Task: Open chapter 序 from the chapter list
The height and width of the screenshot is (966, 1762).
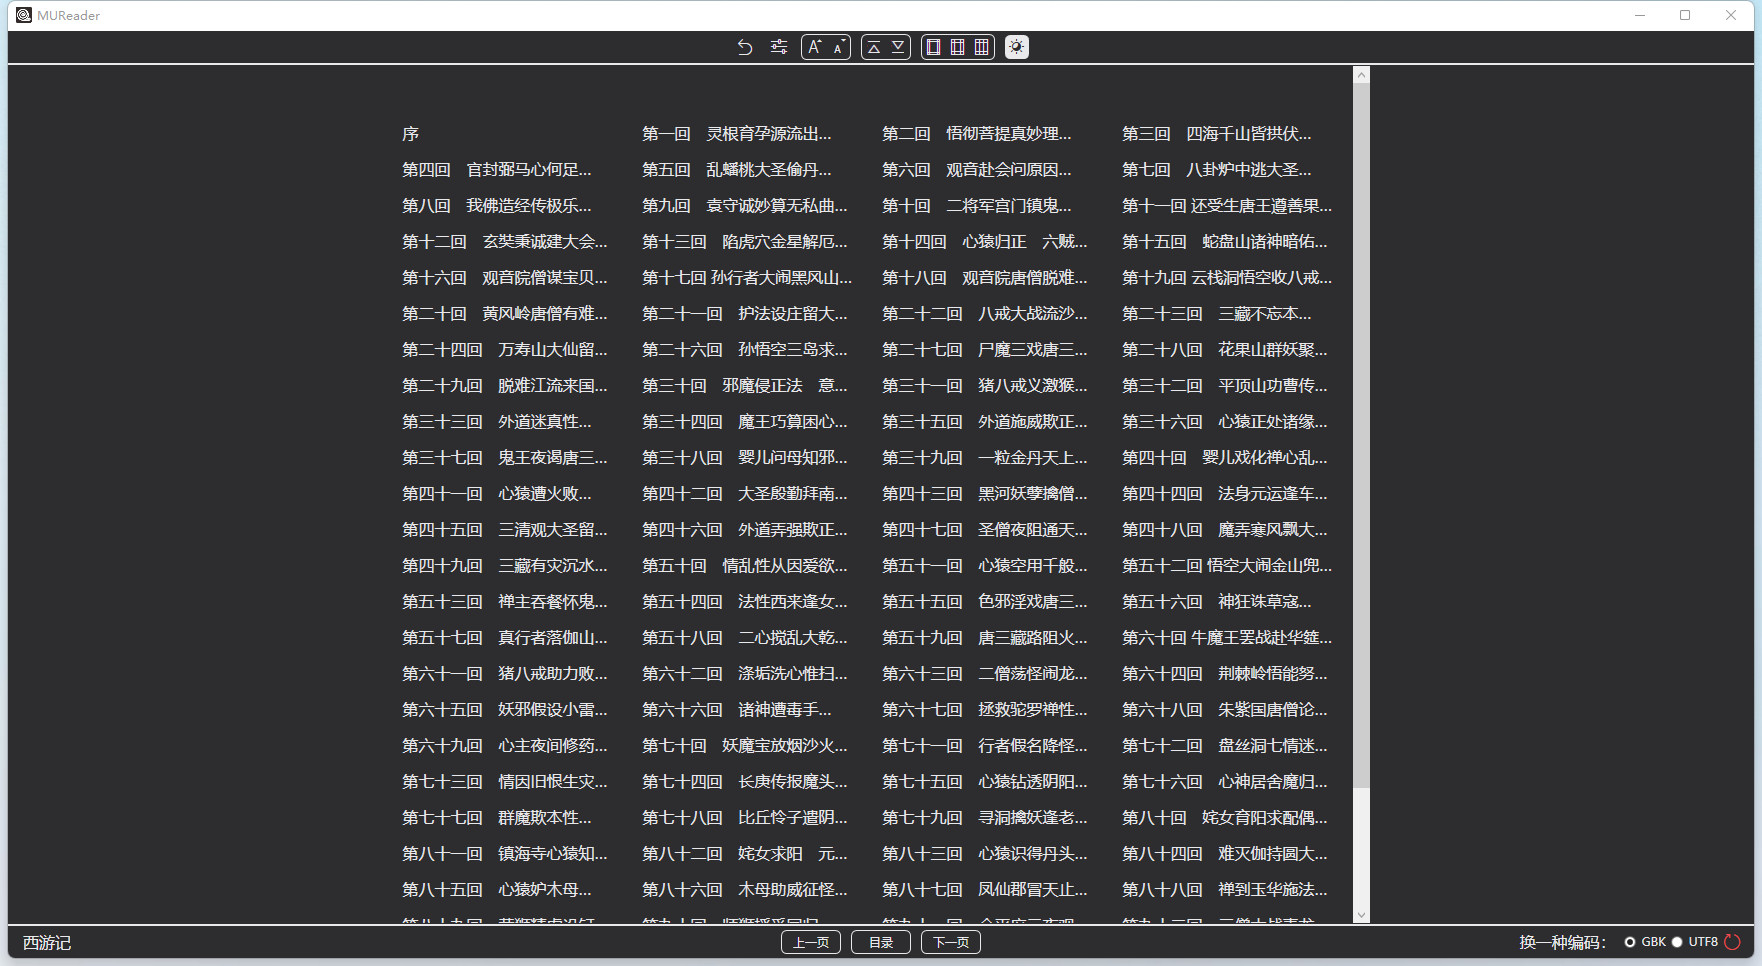Action: coord(411,133)
